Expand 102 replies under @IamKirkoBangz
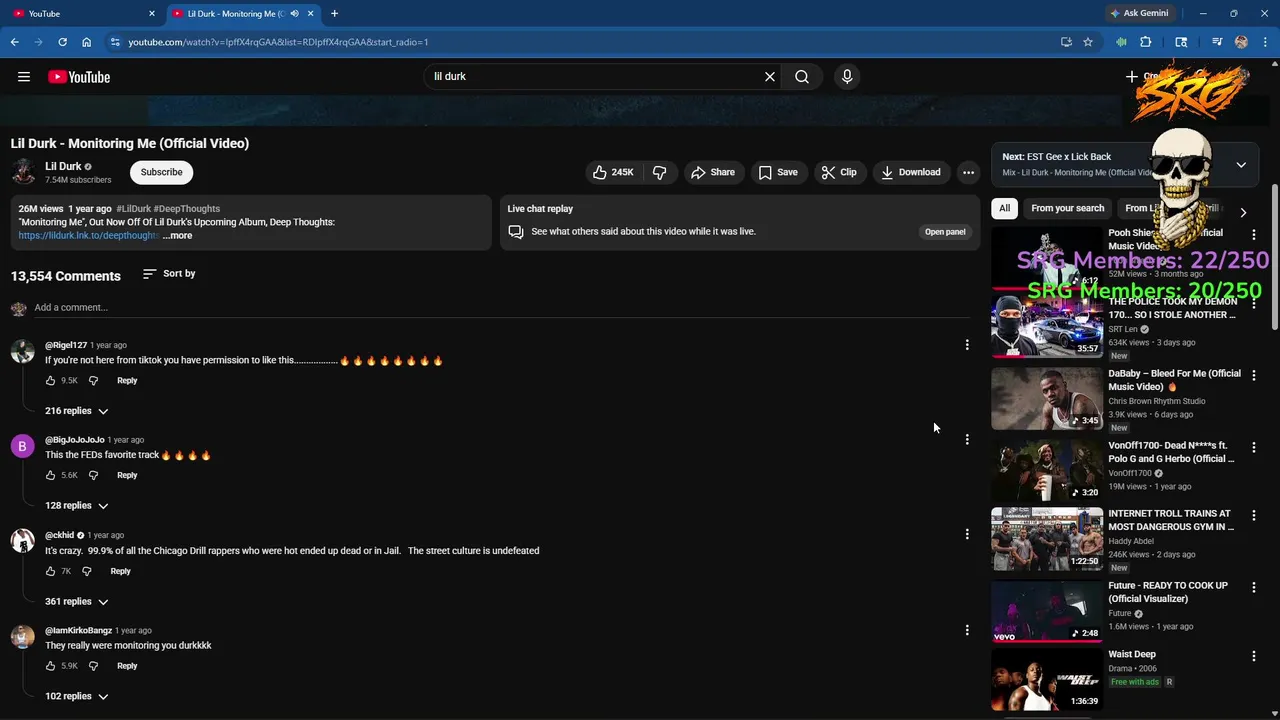This screenshot has width=1280, height=720. [x=76, y=697]
